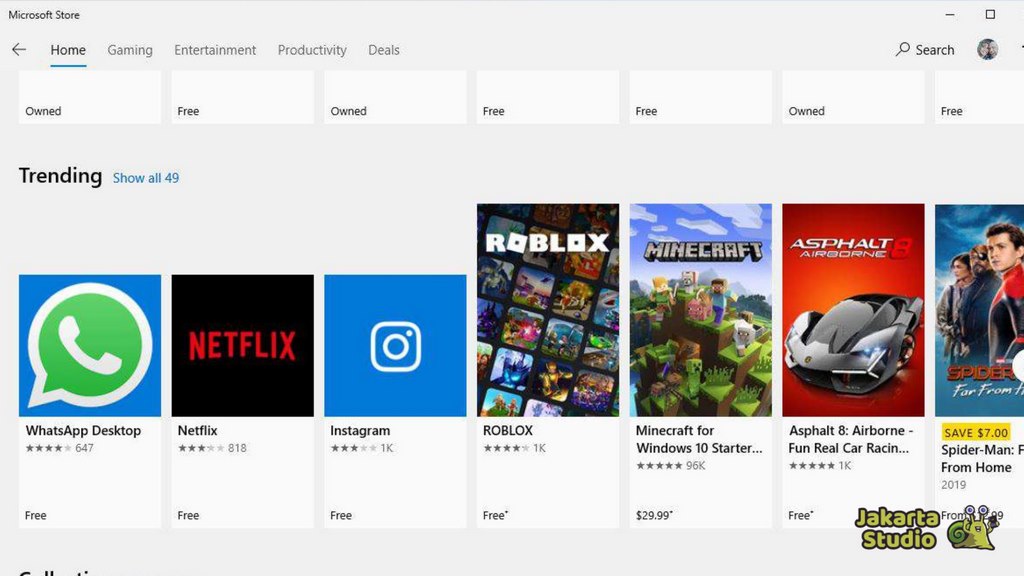Viewport: 1024px width, 576px height.
Task: Click the Minecraft 96K rating
Action: [671, 466]
